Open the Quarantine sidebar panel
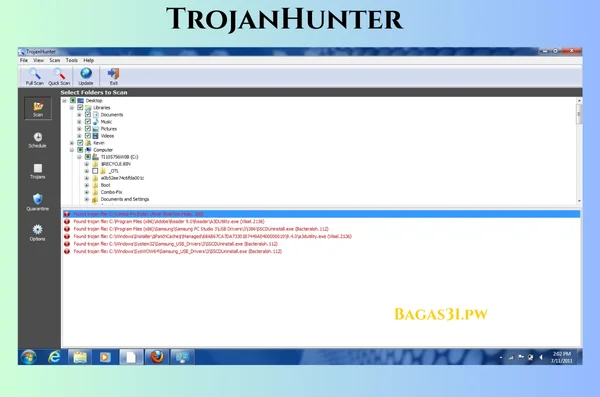The image size is (600, 397). [x=38, y=202]
